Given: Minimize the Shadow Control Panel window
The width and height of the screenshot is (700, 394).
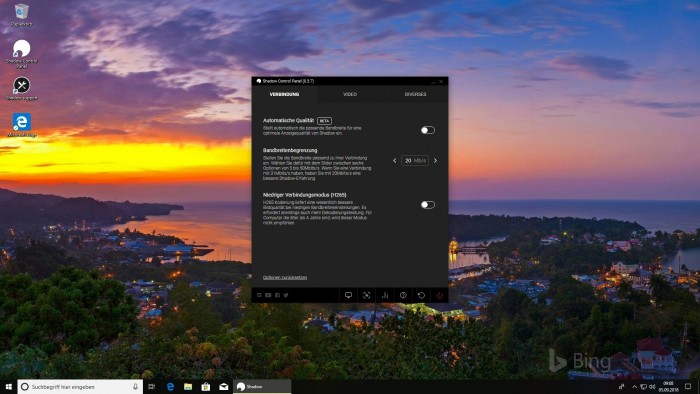Looking at the screenshot, I should click(433, 82).
